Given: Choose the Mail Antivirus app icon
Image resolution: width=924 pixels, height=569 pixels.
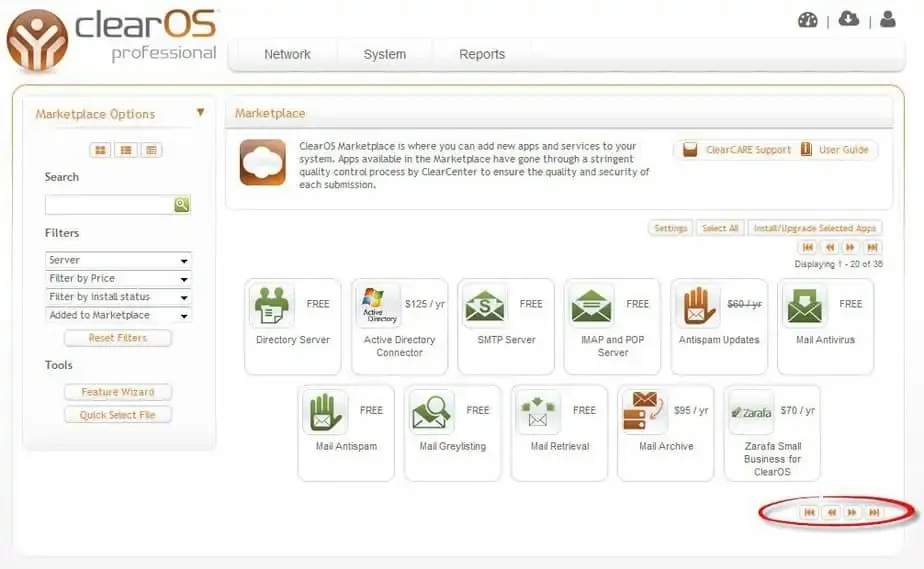Looking at the screenshot, I should (805, 306).
